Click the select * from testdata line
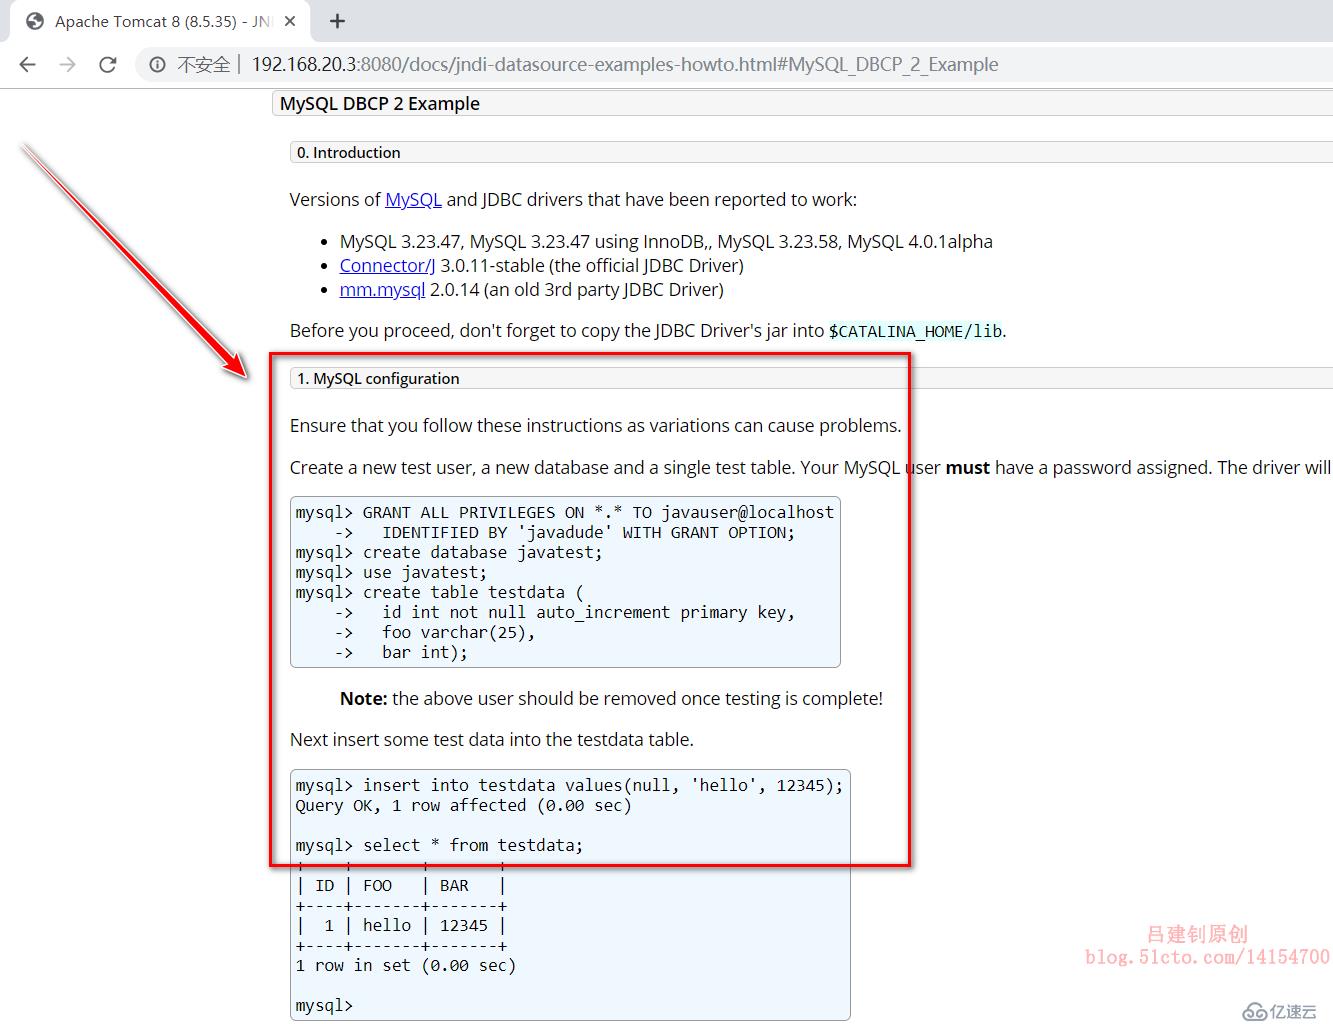 point(439,845)
